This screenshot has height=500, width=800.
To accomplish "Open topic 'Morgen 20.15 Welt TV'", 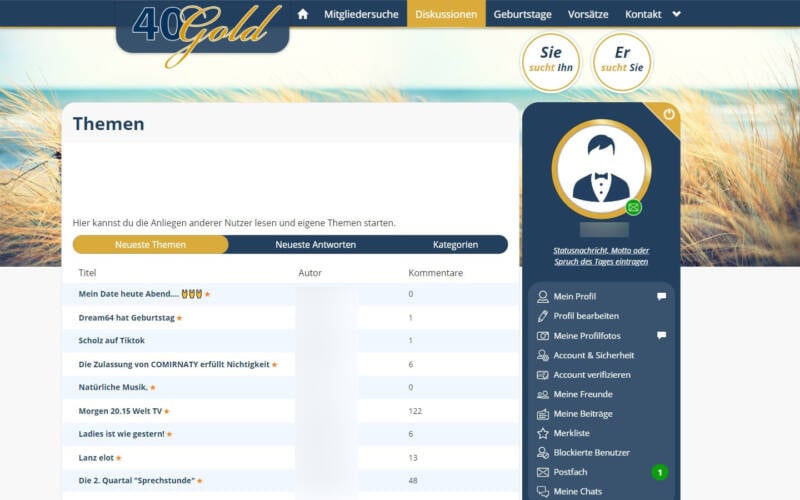I will click(120, 411).
